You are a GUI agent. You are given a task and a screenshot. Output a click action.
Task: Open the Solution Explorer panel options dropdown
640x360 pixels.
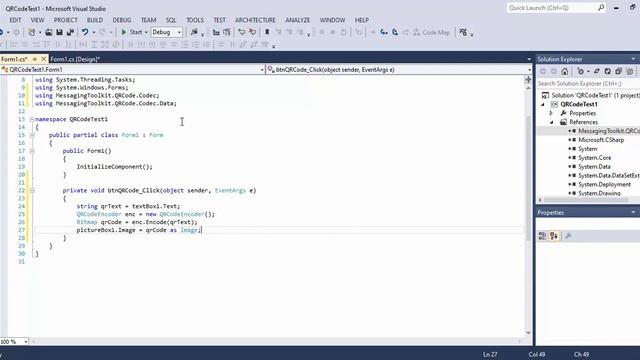click(x=633, y=59)
